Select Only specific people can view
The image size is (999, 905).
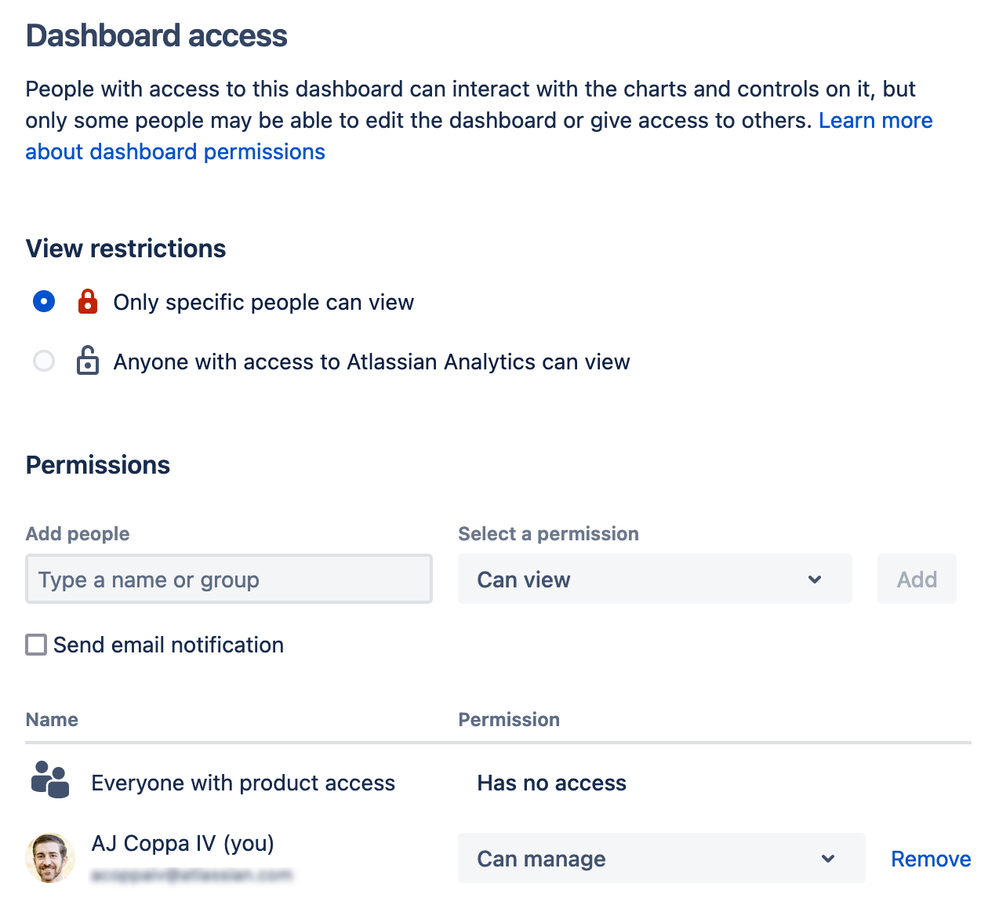point(44,302)
